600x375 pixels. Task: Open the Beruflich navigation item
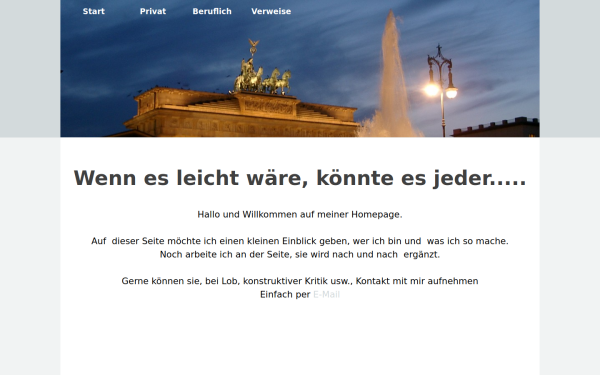(x=212, y=11)
